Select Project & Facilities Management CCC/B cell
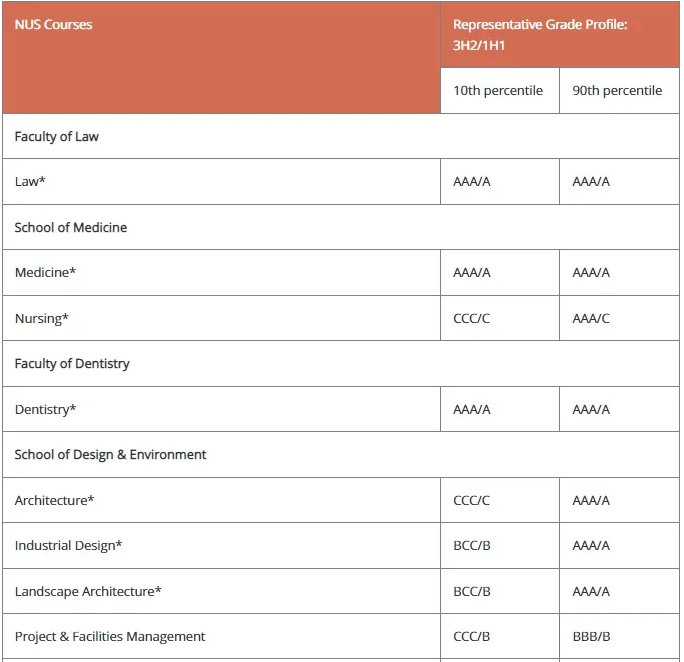 tap(500, 636)
